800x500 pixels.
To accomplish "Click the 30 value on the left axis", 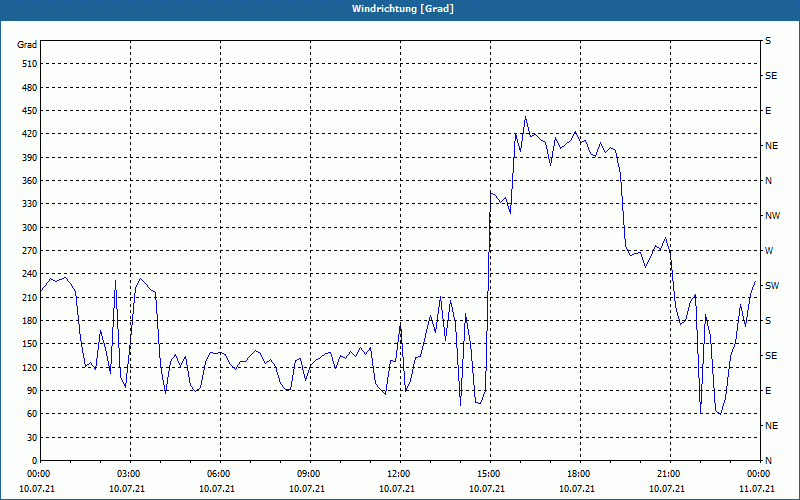I will 32,437.
